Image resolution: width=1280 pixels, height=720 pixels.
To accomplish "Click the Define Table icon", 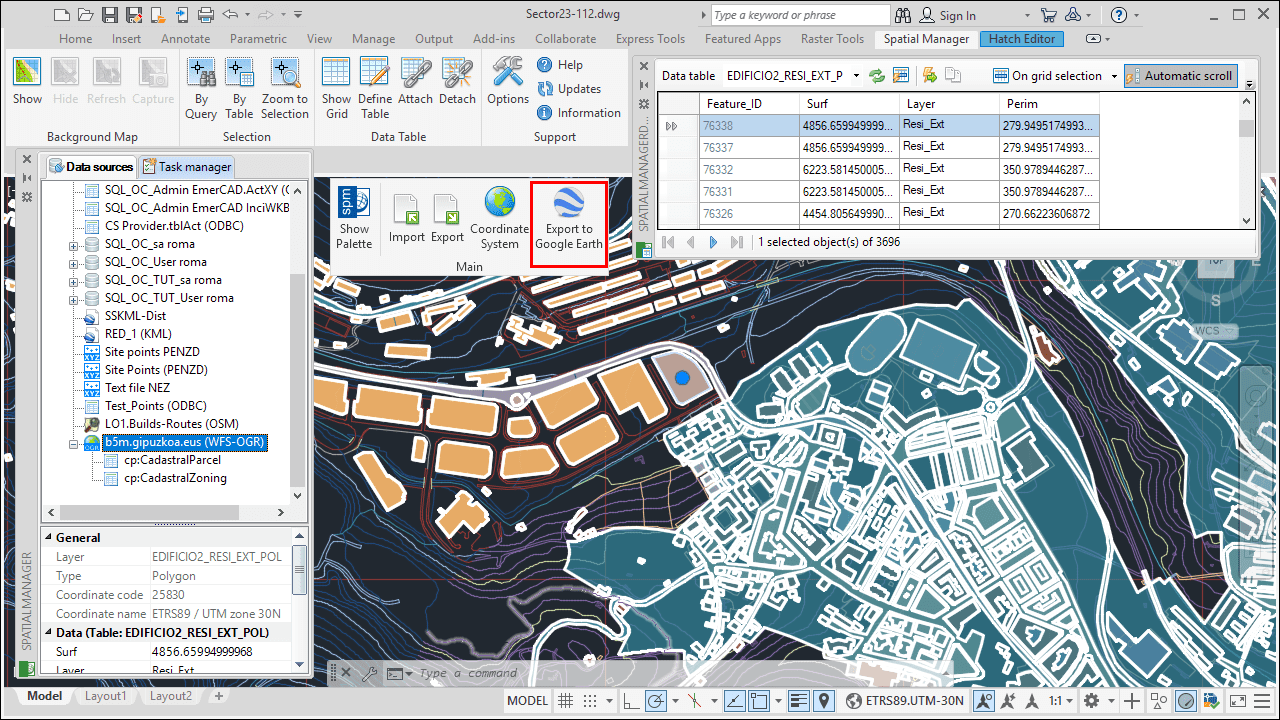I will tap(375, 89).
